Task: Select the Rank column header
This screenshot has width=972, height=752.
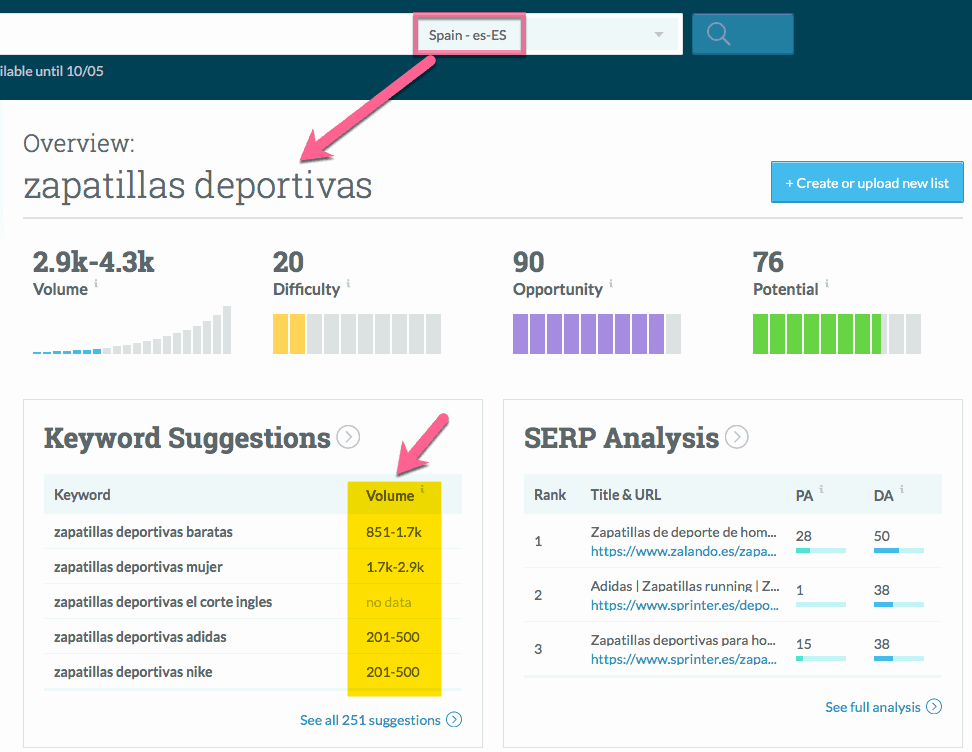Action: pos(551,494)
